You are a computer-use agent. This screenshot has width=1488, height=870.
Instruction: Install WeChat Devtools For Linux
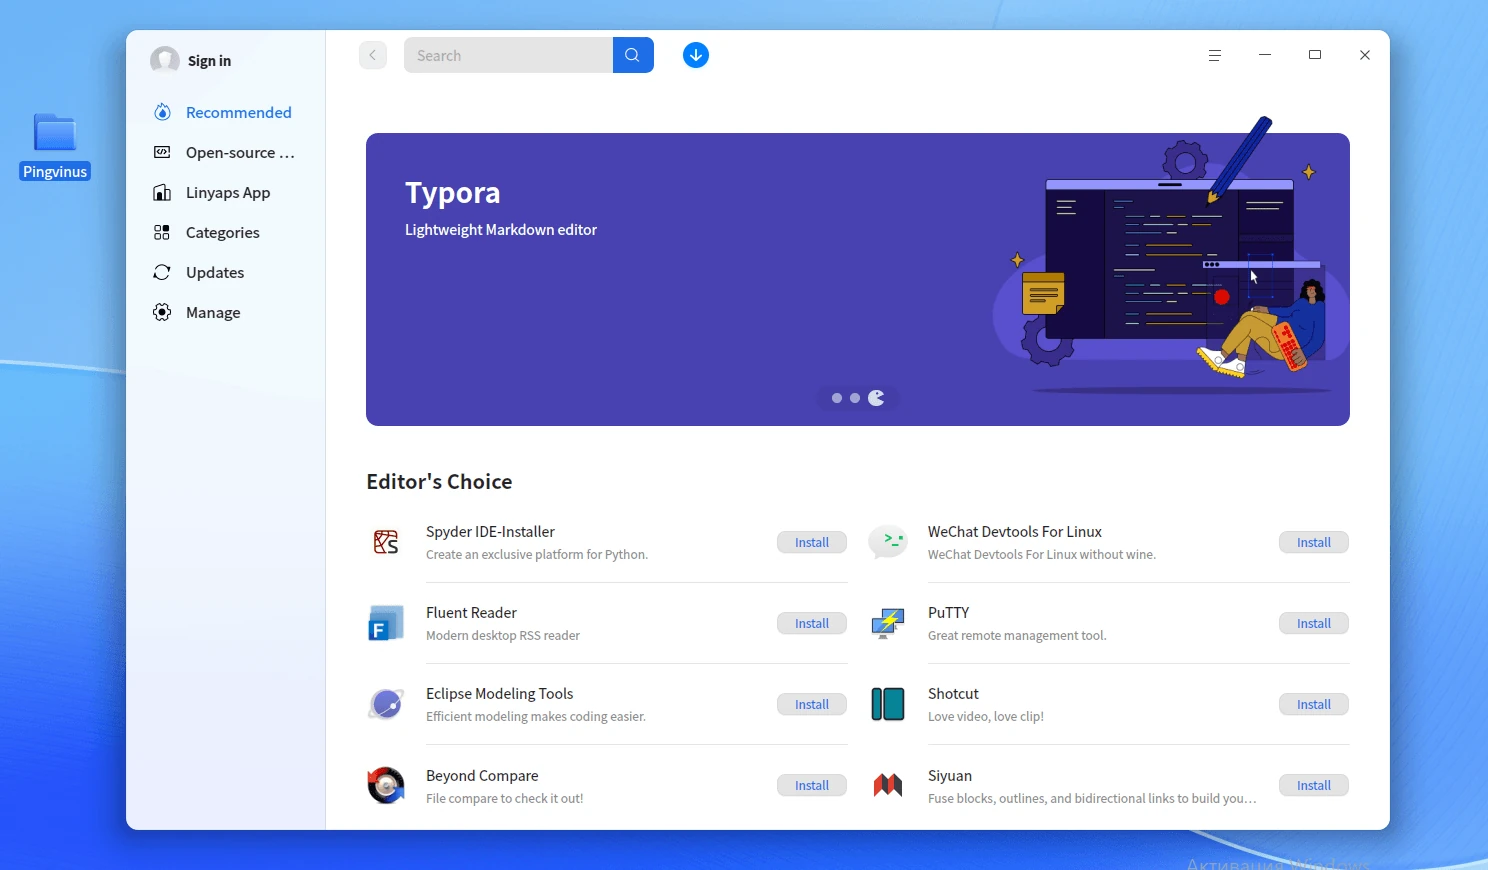1314,542
